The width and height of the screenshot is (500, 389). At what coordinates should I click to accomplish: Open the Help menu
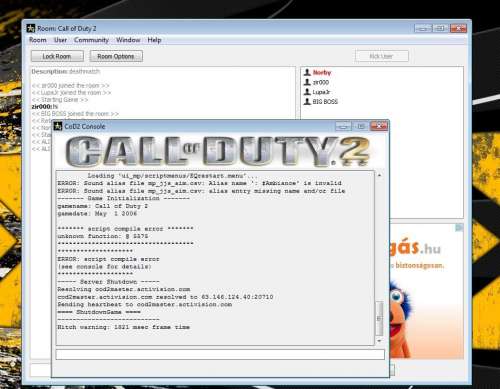[x=154, y=40]
